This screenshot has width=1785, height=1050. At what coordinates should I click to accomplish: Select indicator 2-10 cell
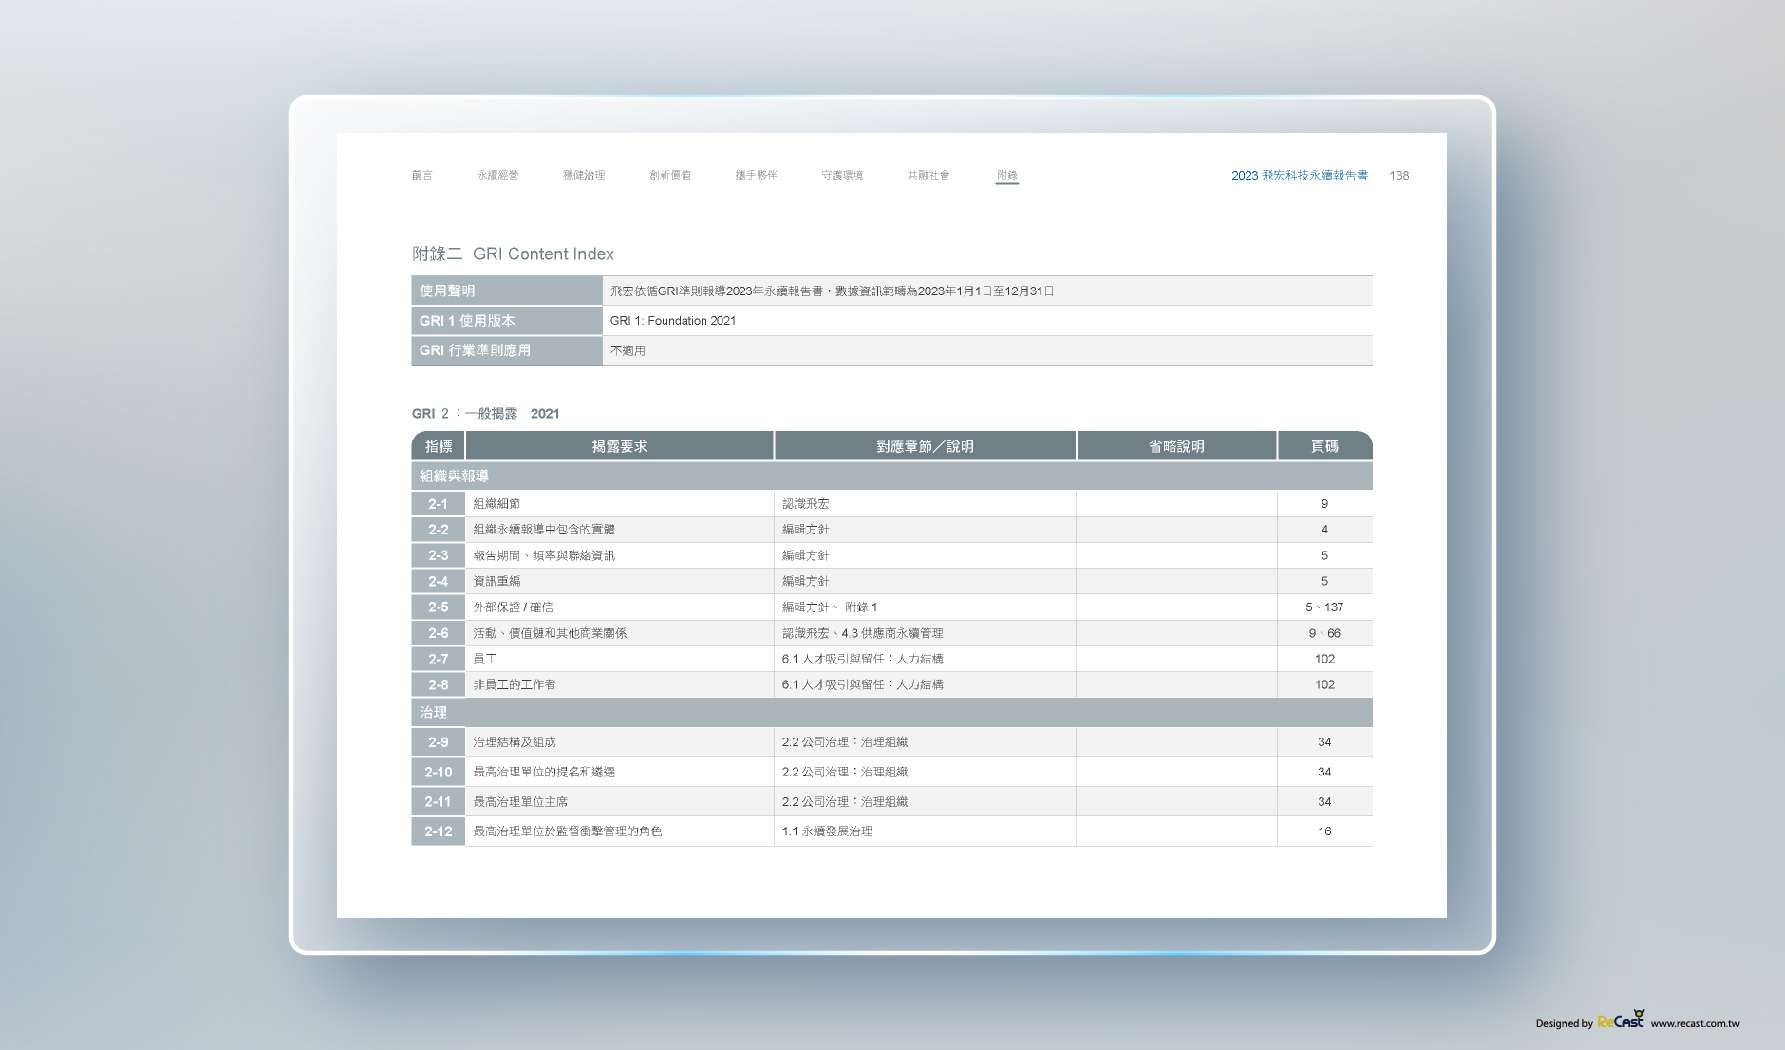[x=438, y=772]
